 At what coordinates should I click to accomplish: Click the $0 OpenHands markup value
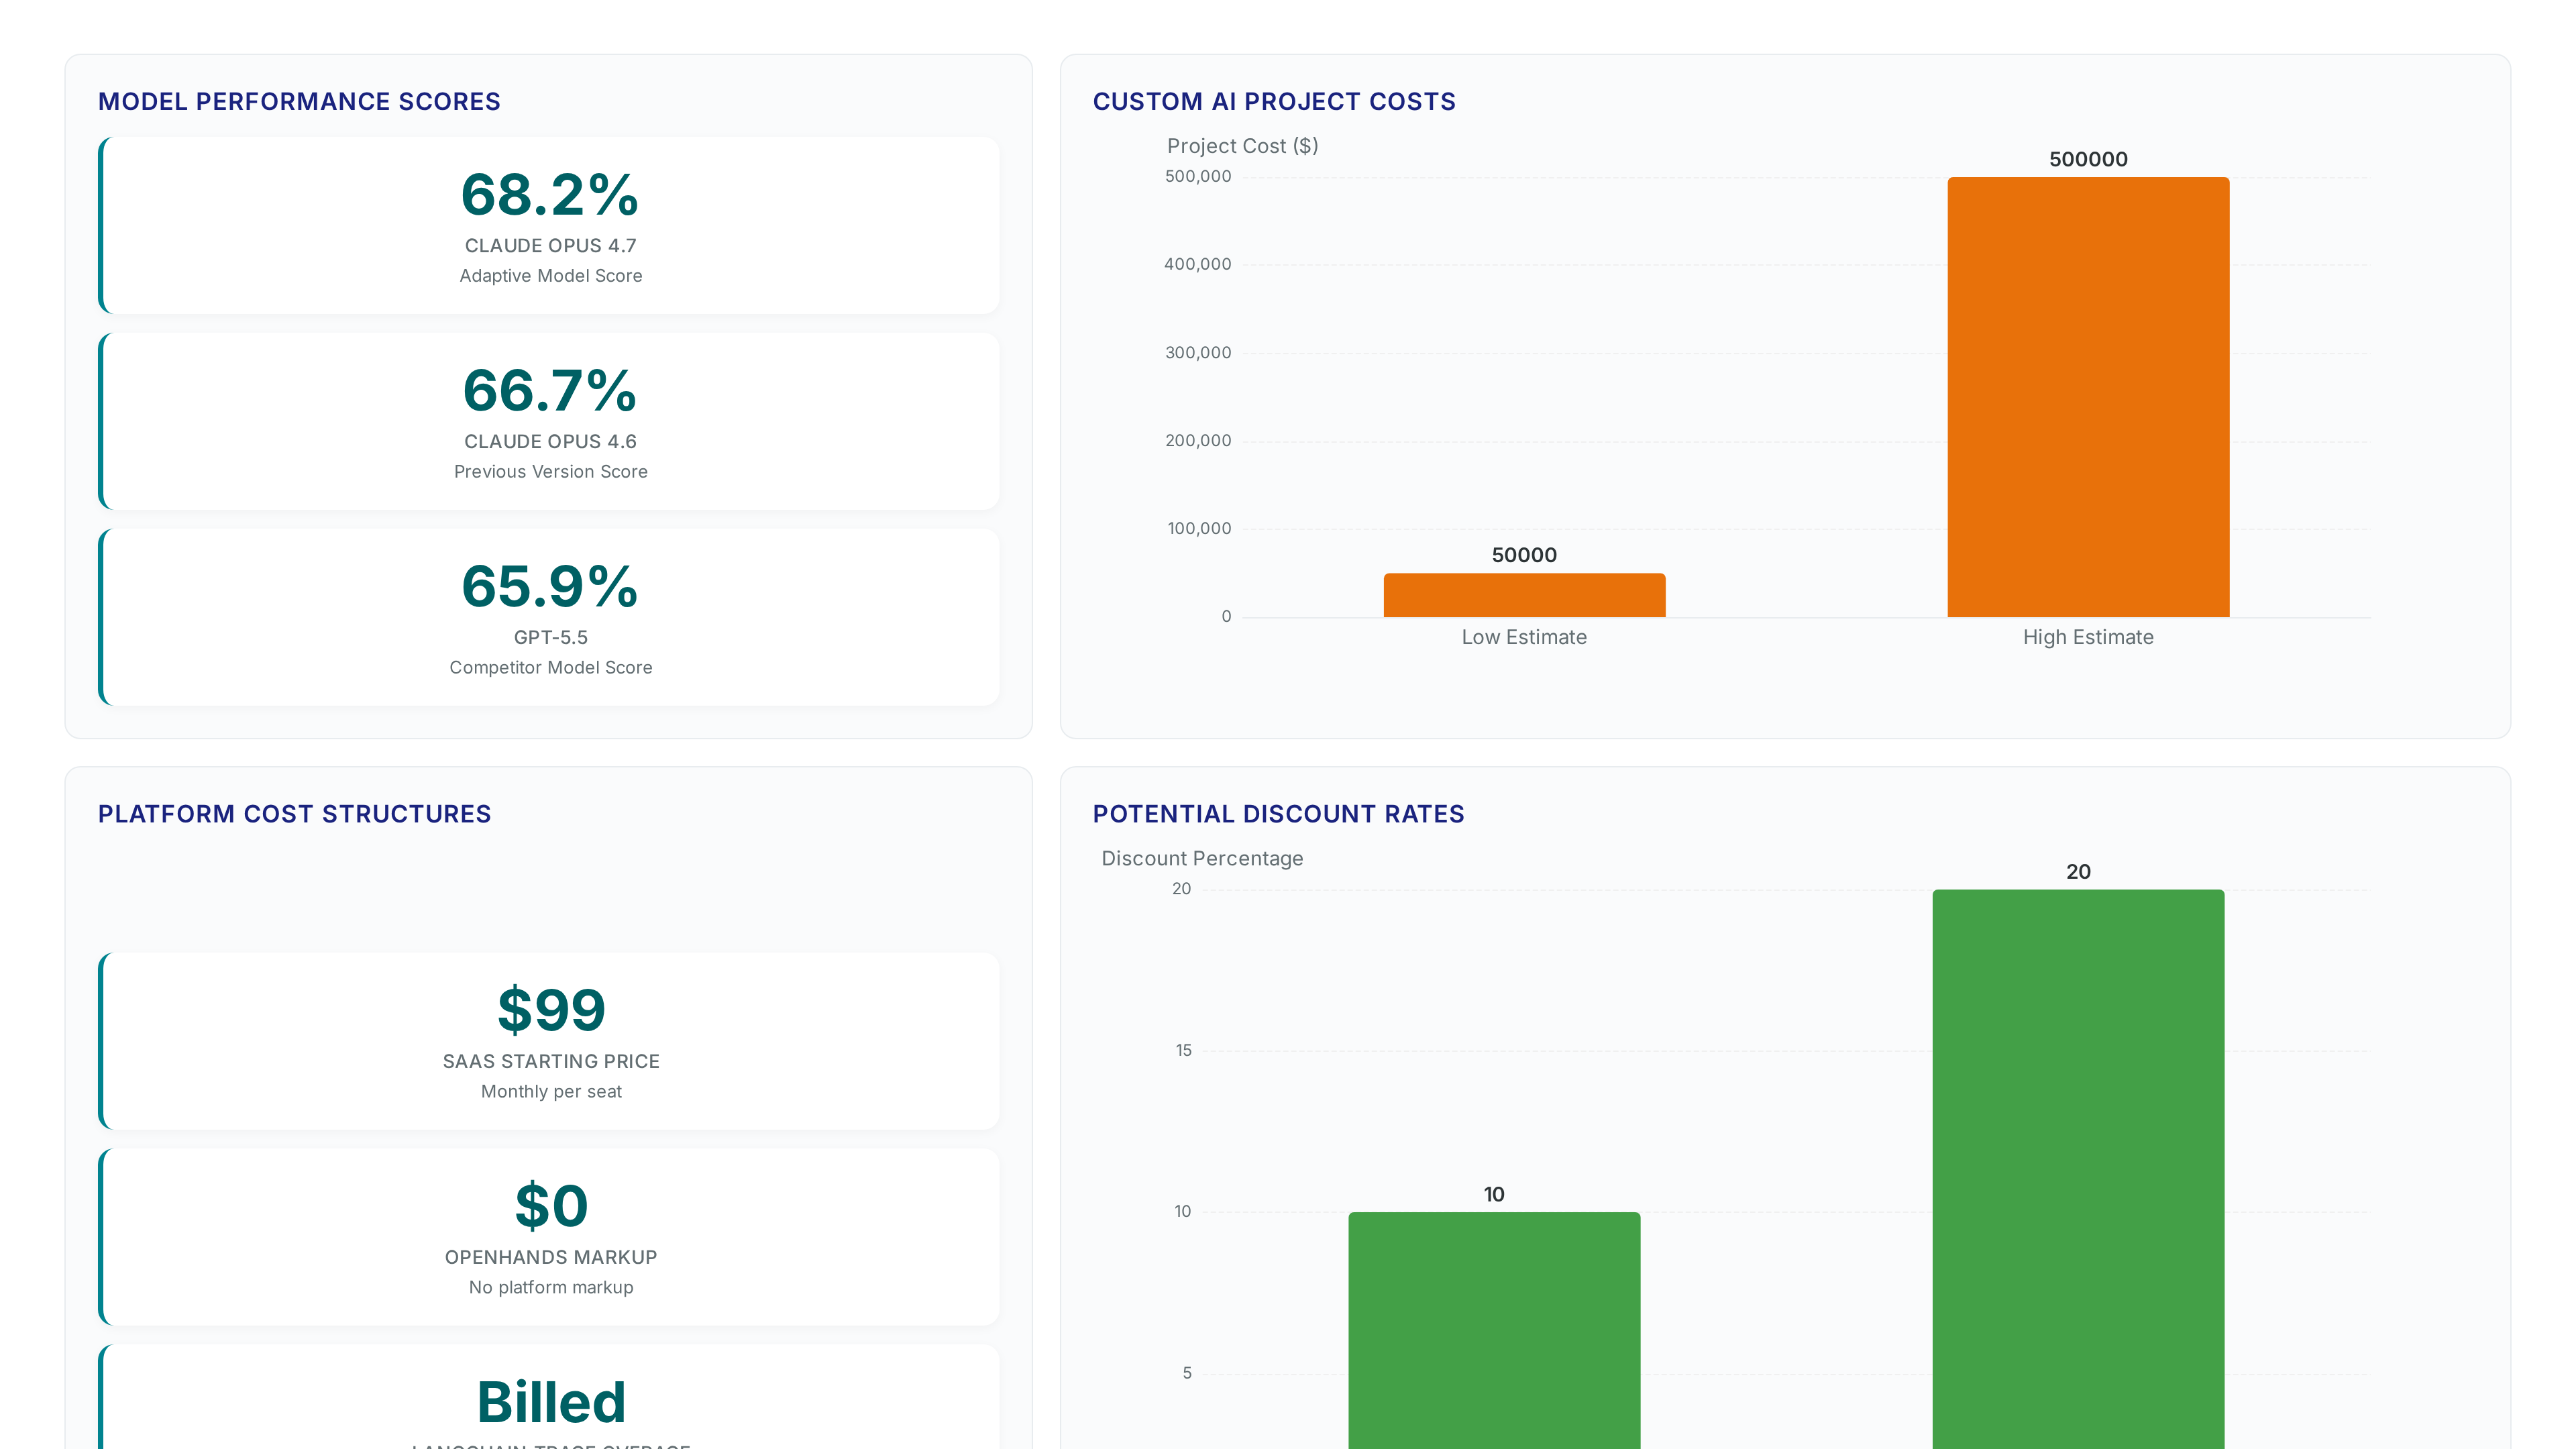point(551,1206)
